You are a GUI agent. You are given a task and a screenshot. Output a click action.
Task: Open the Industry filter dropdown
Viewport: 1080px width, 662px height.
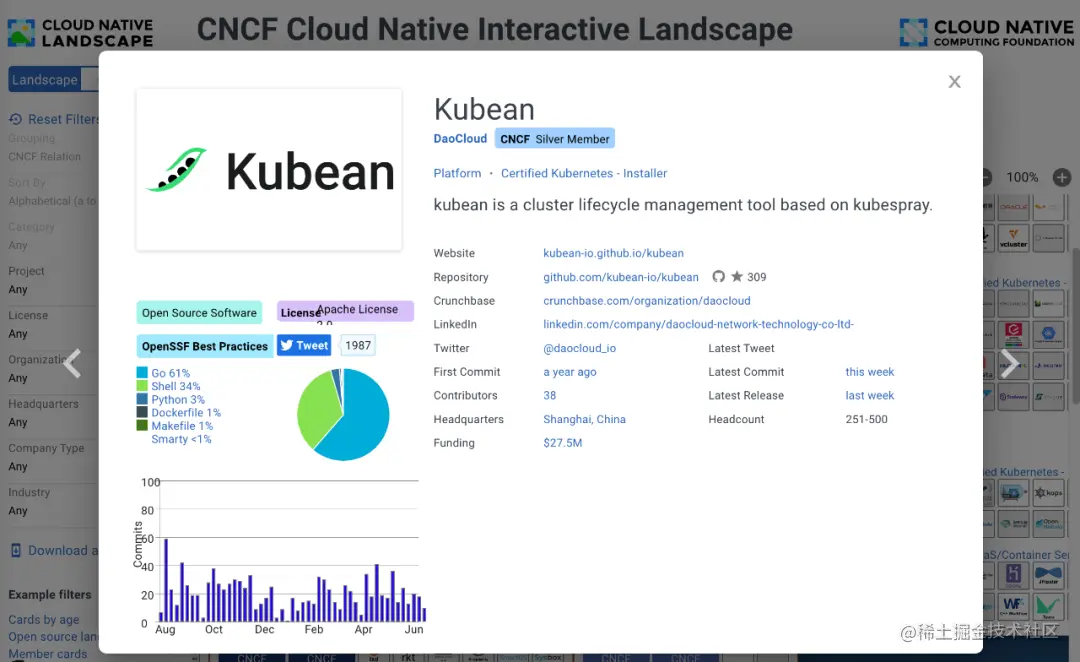pos(52,510)
